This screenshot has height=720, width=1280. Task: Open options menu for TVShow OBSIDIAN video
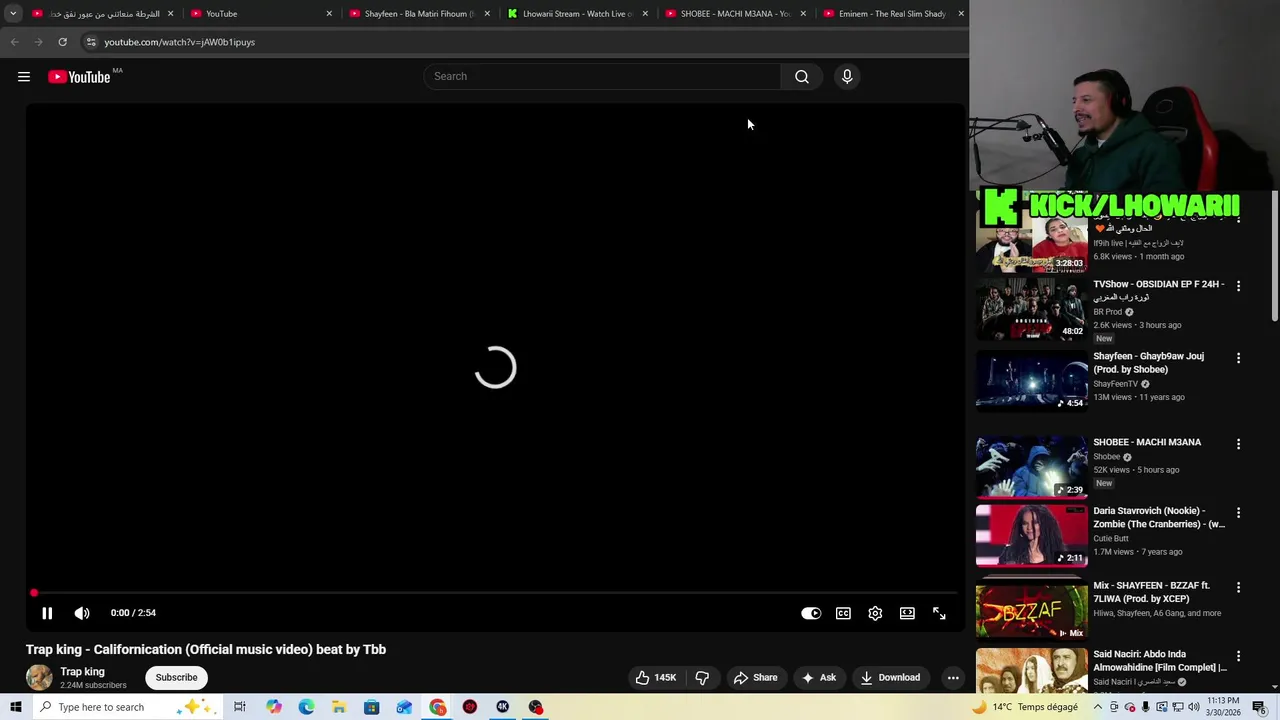(x=1238, y=286)
